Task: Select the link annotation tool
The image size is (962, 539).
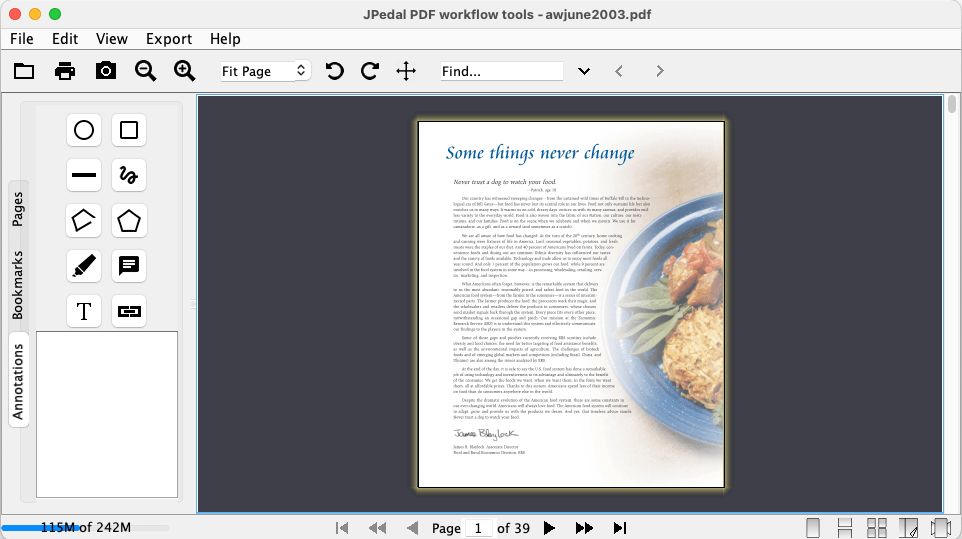Action: coord(129,311)
